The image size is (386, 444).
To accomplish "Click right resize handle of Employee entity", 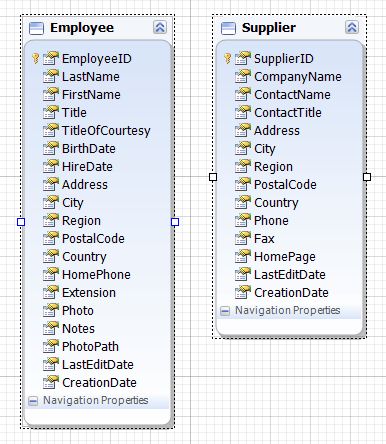I will 175,222.
